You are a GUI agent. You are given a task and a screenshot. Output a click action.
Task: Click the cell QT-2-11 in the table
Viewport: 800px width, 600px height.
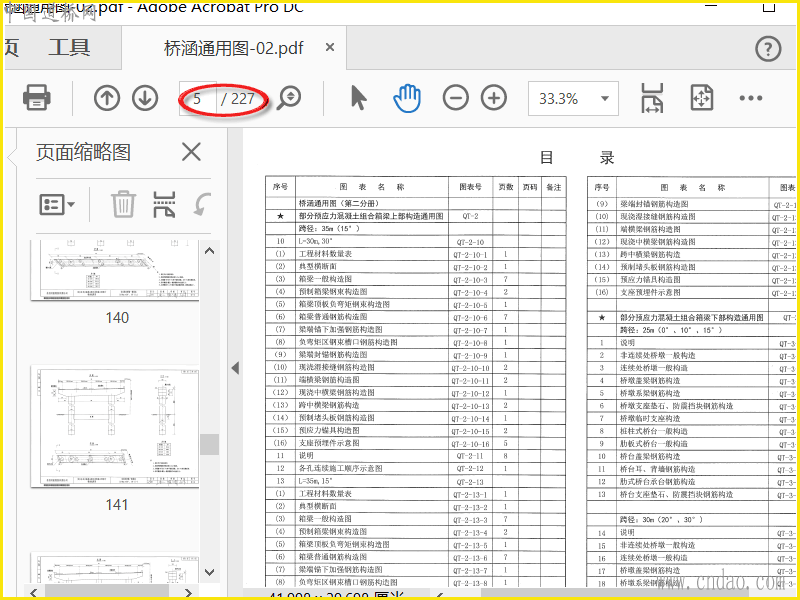pos(470,456)
